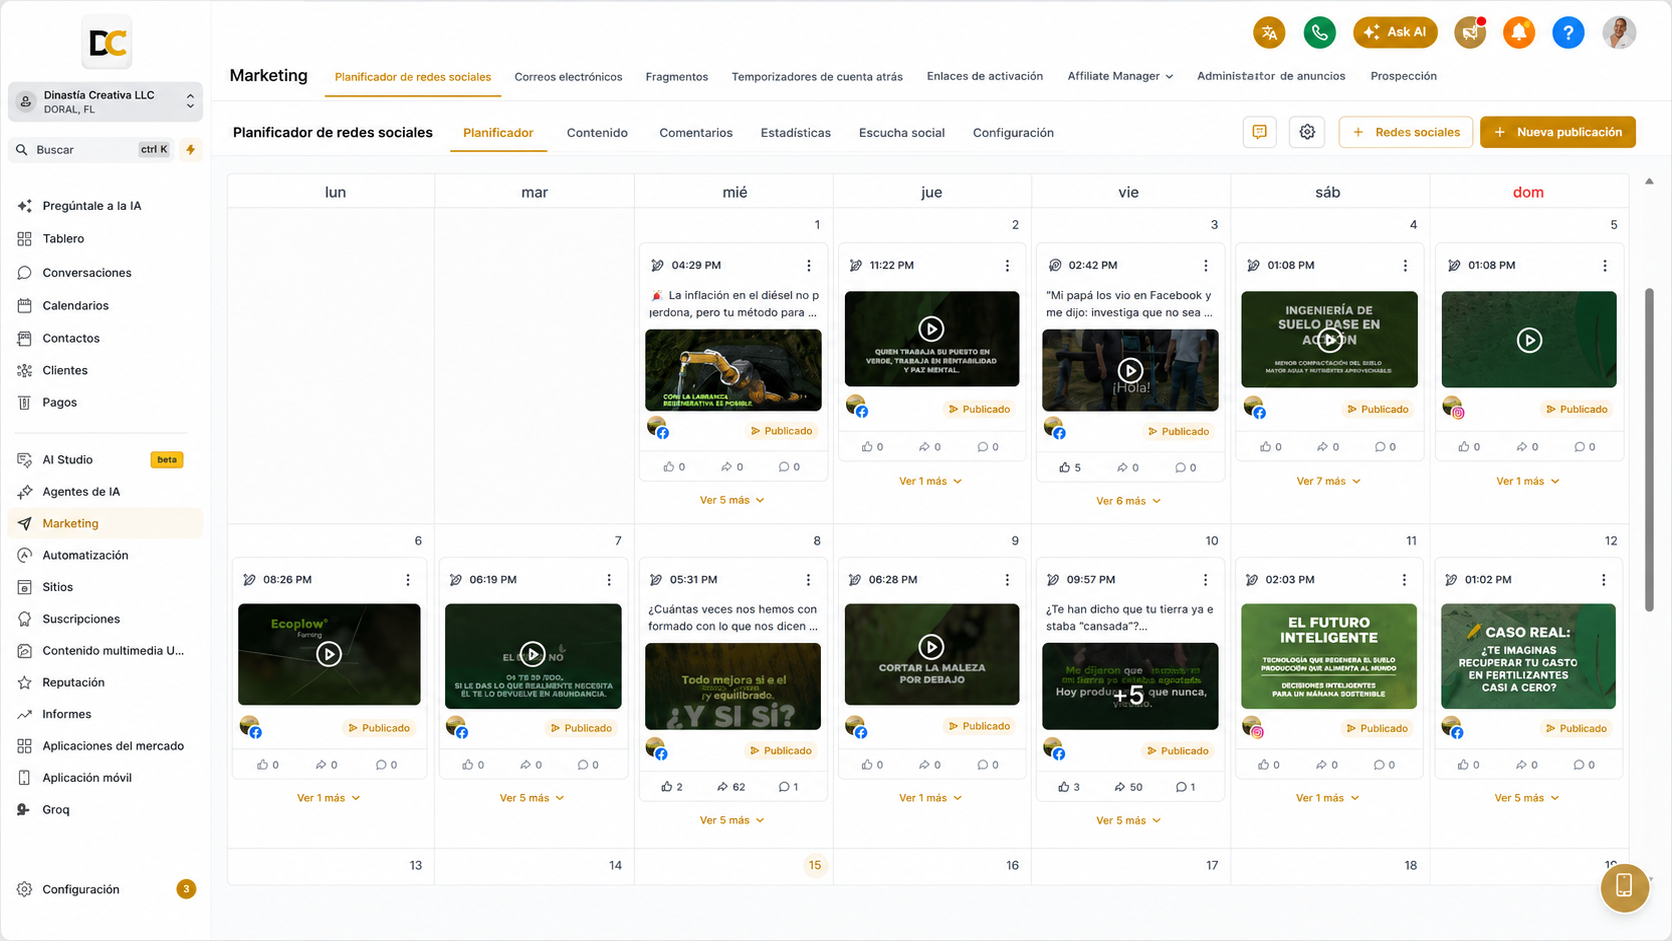Screen dimensions: 1672x941
Task: Click the calendar vertical scrollbar
Action: (x=1649, y=450)
